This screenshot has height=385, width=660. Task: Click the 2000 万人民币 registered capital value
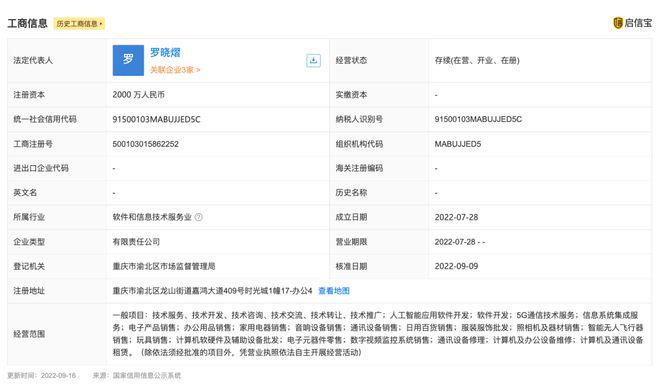(x=138, y=95)
